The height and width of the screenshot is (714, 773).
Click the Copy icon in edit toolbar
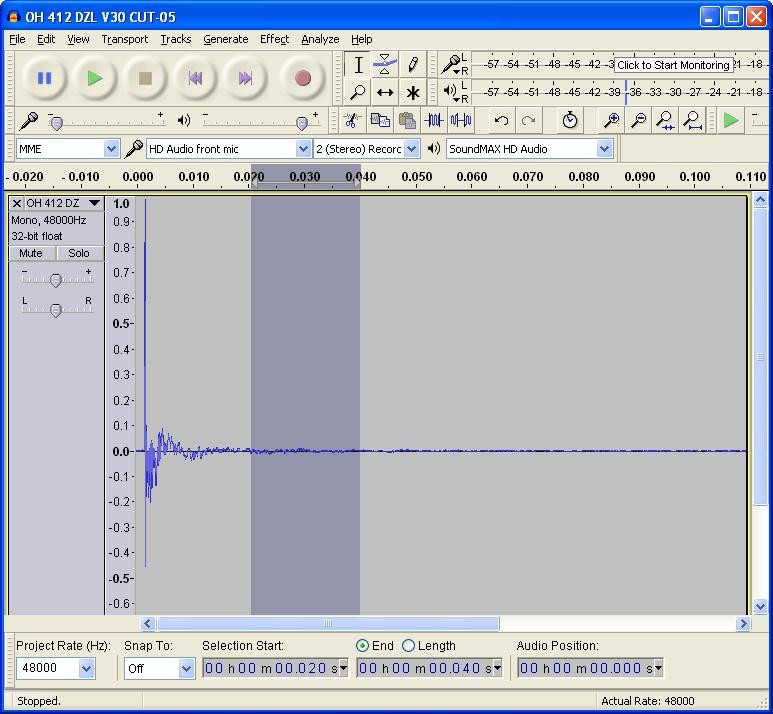pyautogui.click(x=380, y=120)
